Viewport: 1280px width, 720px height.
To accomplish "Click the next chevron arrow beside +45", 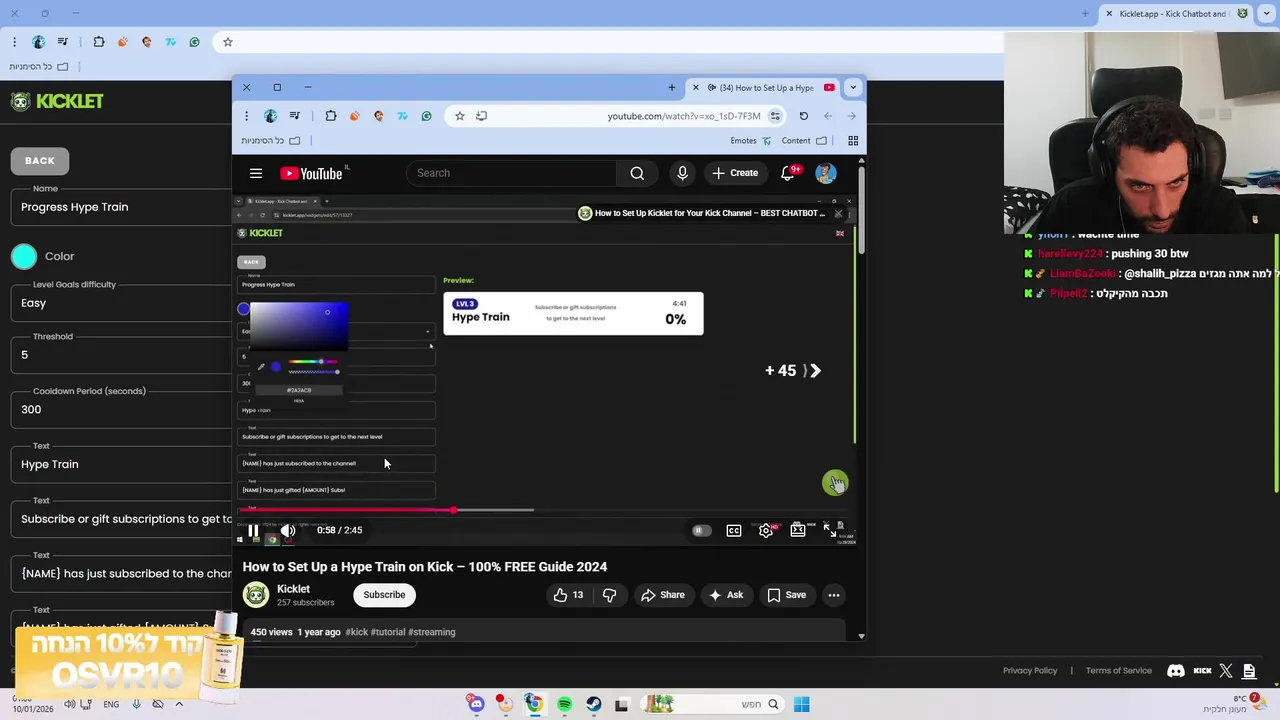I will pos(816,371).
